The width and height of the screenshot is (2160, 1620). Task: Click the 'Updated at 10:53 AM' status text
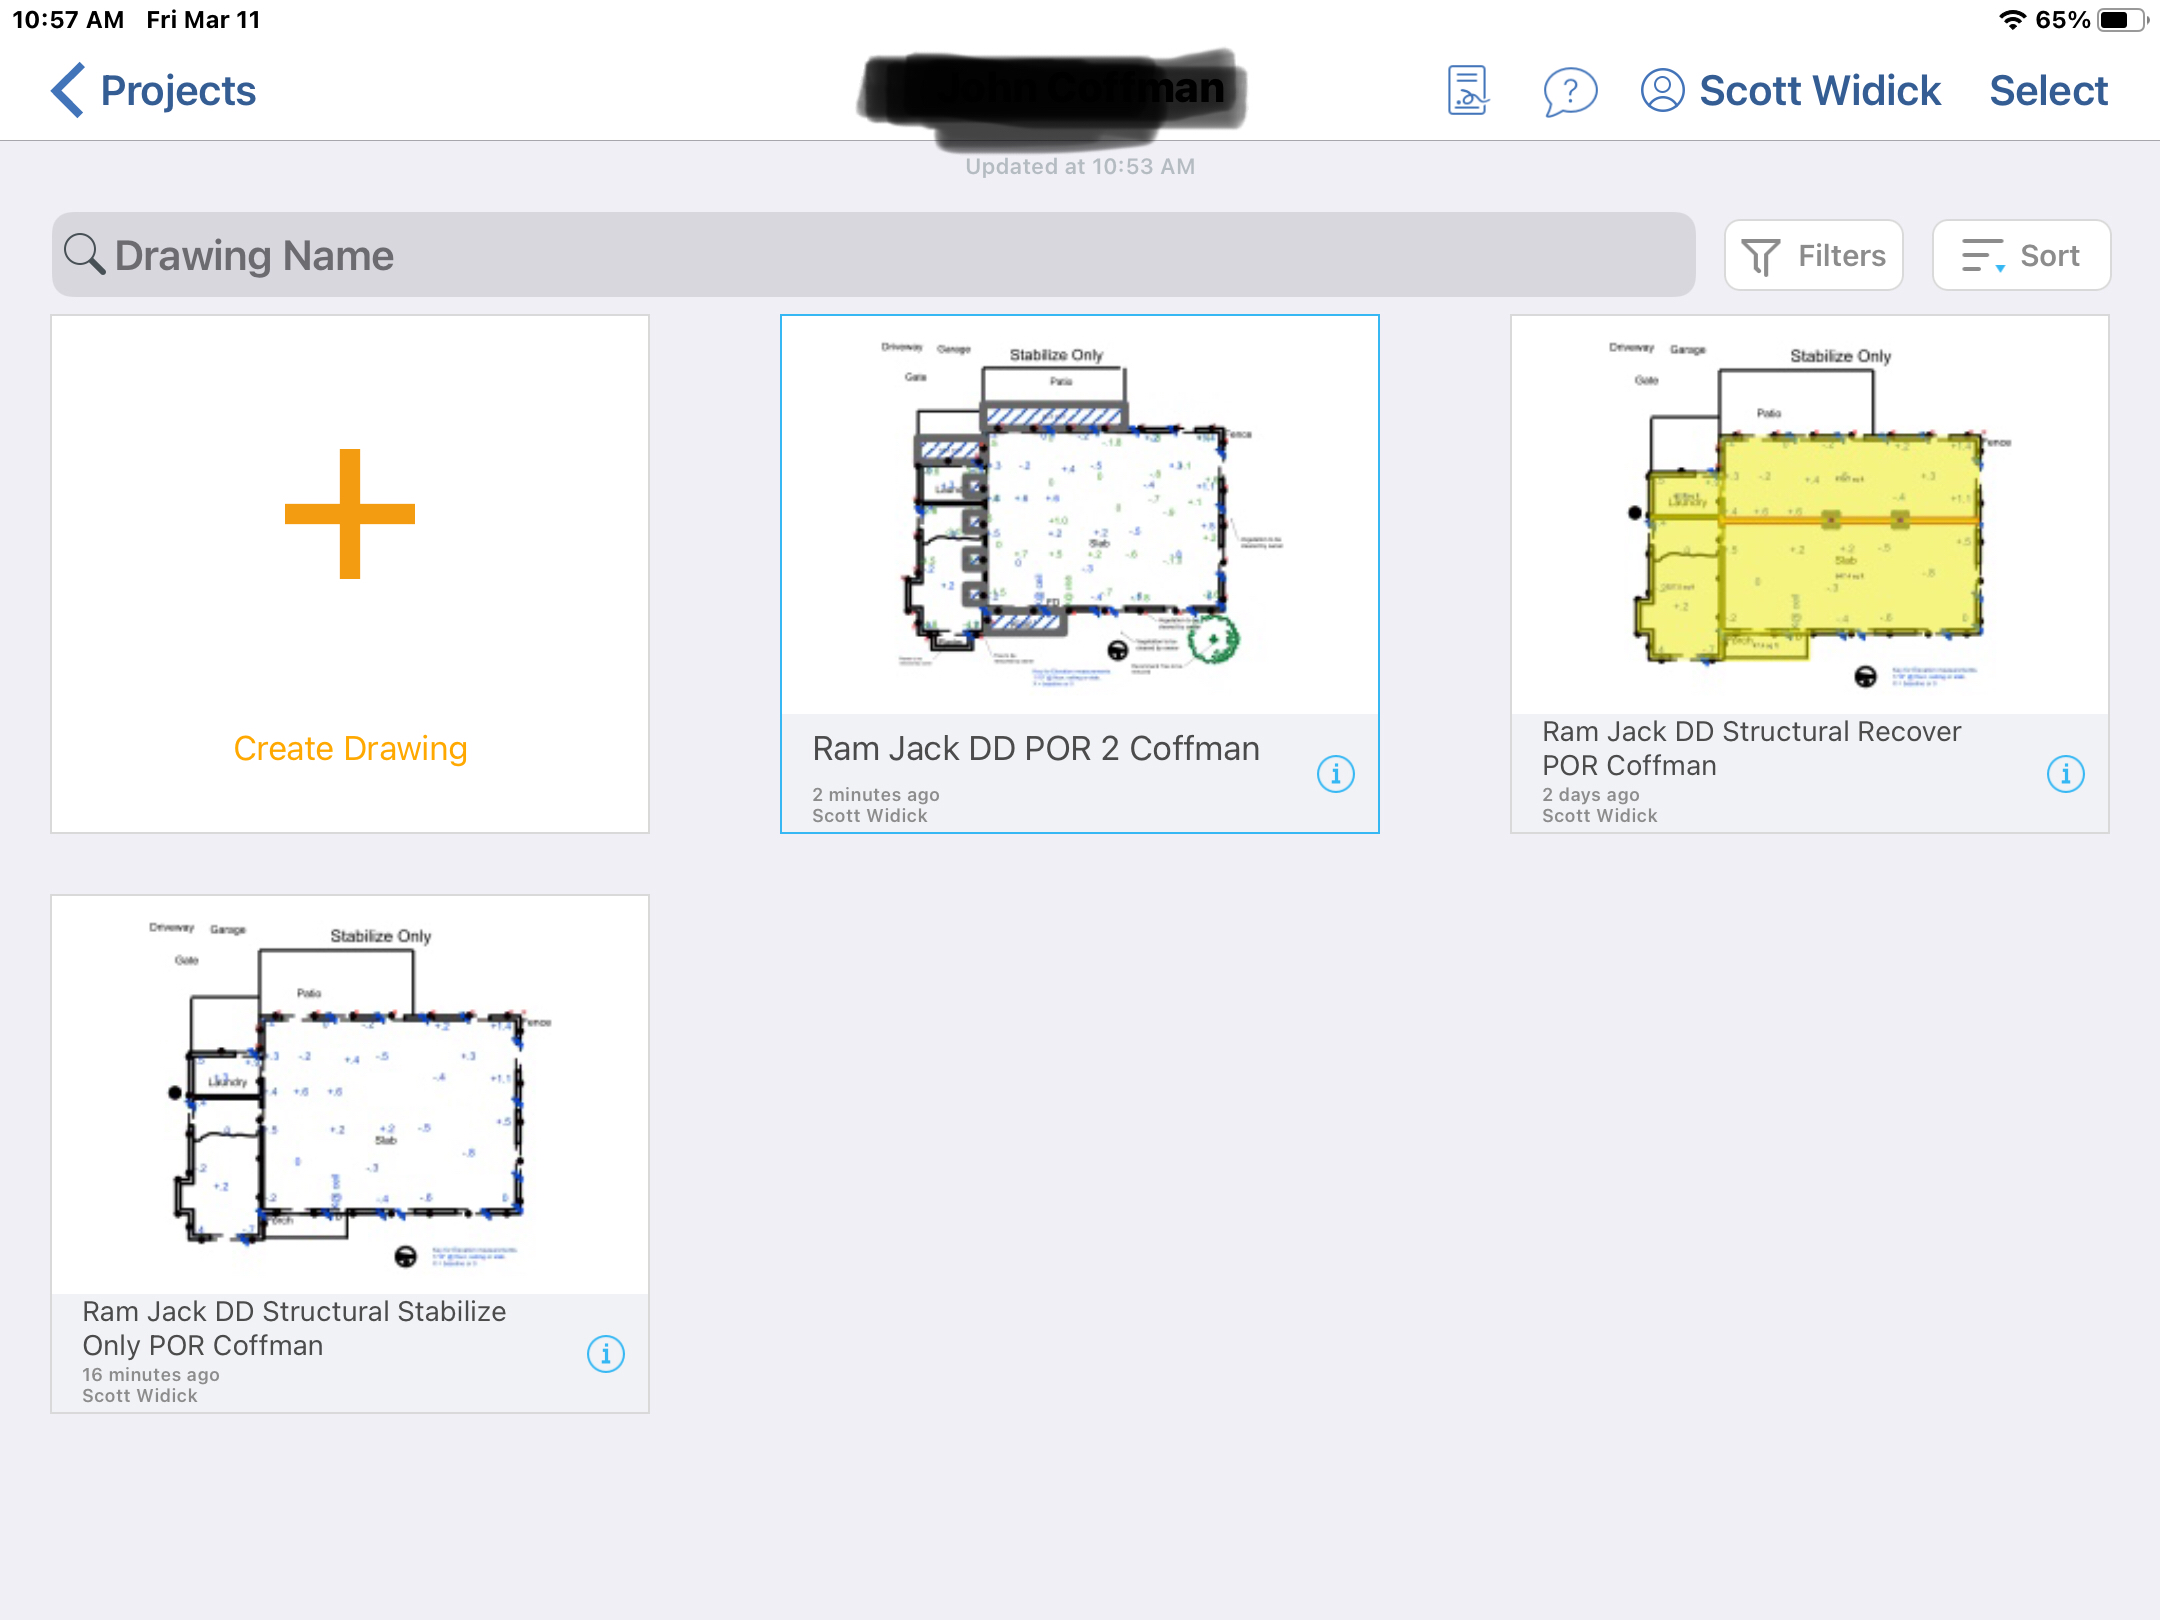pos(1080,166)
